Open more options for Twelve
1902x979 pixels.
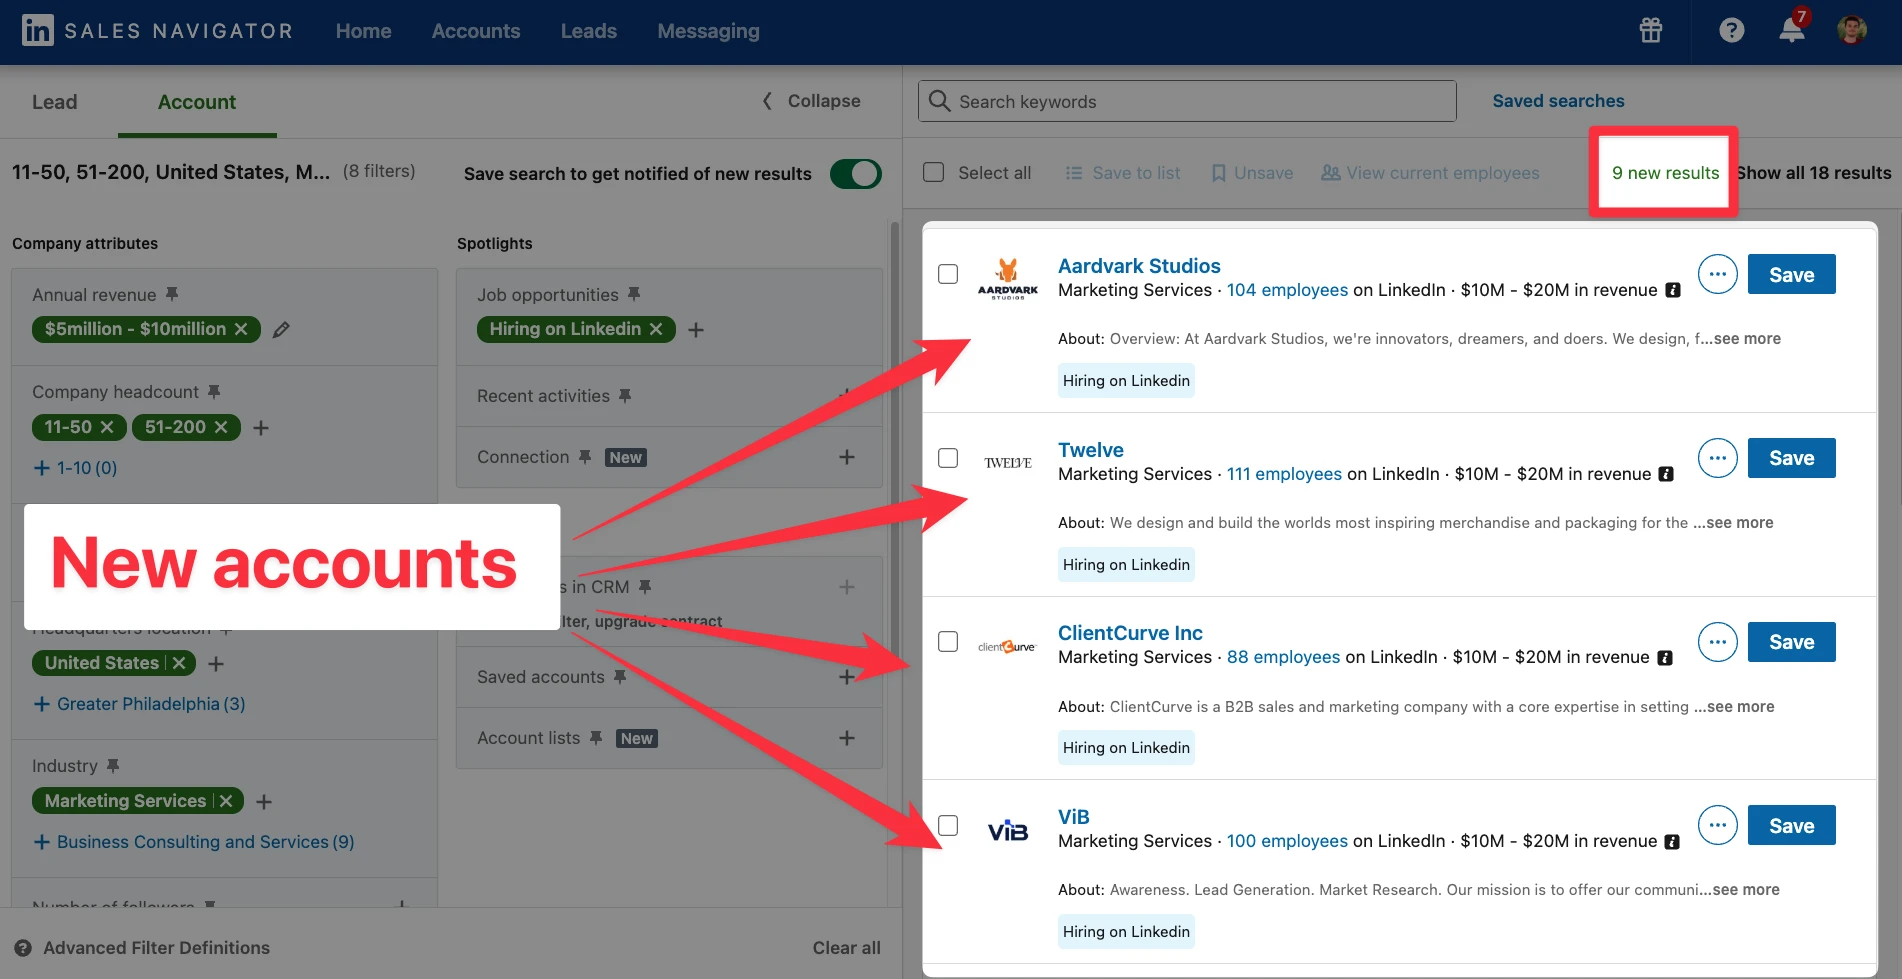[1718, 458]
